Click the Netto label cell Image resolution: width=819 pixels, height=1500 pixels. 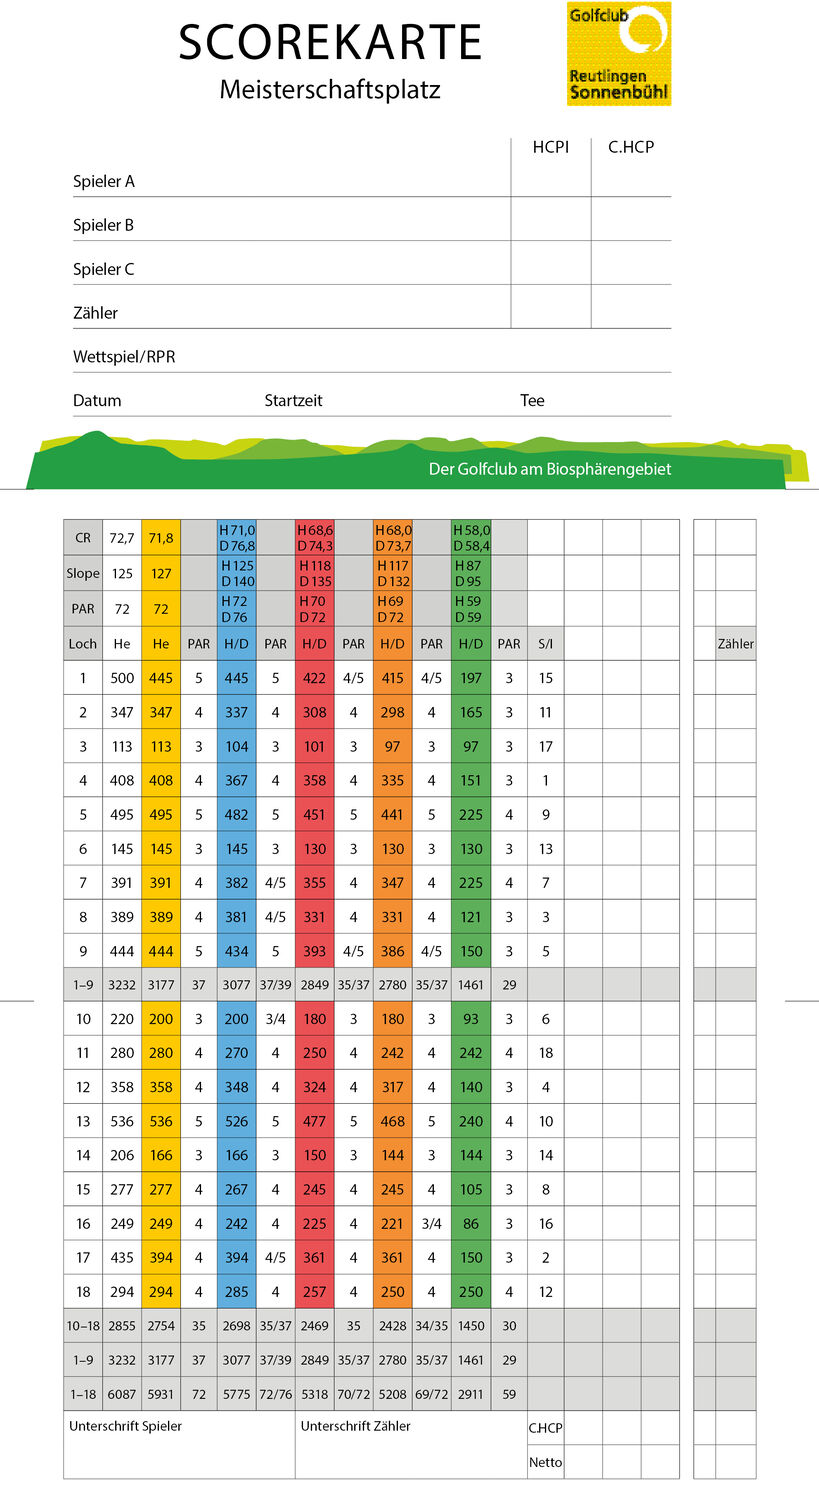(545, 1462)
